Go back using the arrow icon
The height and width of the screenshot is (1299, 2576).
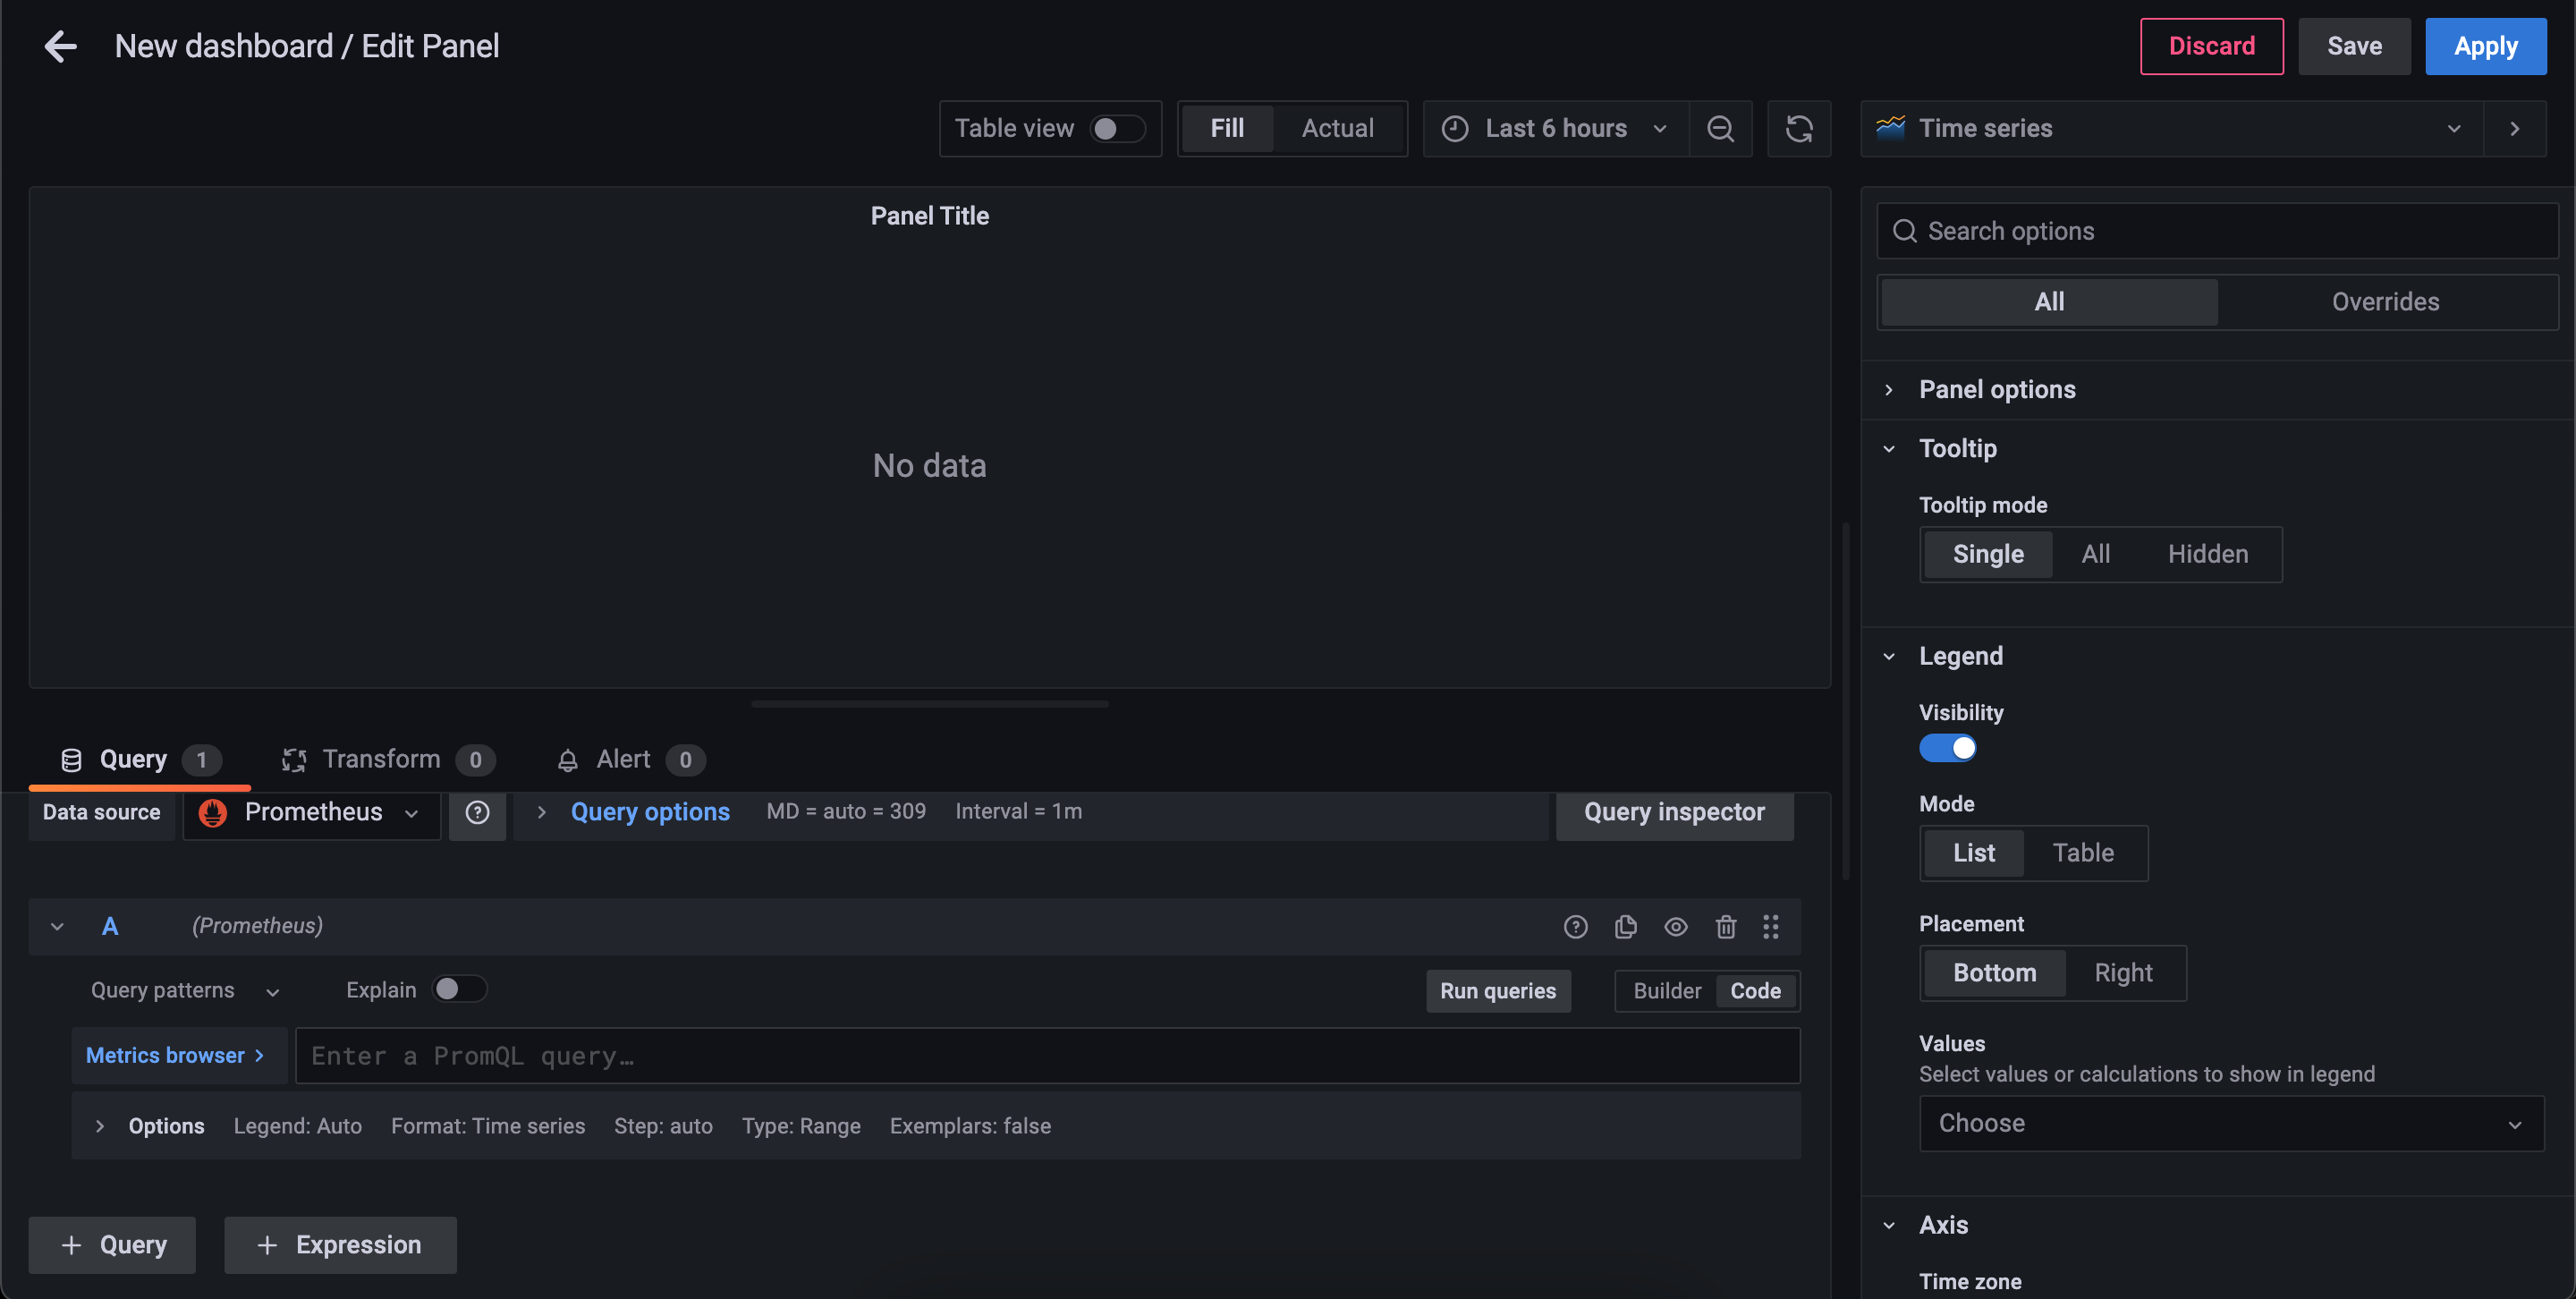(x=61, y=46)
